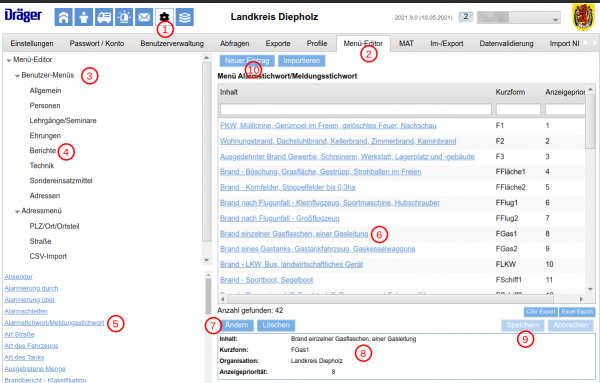Click the Inhalt column header
Viewport: 600px width, 383px height.
(229, 92)
